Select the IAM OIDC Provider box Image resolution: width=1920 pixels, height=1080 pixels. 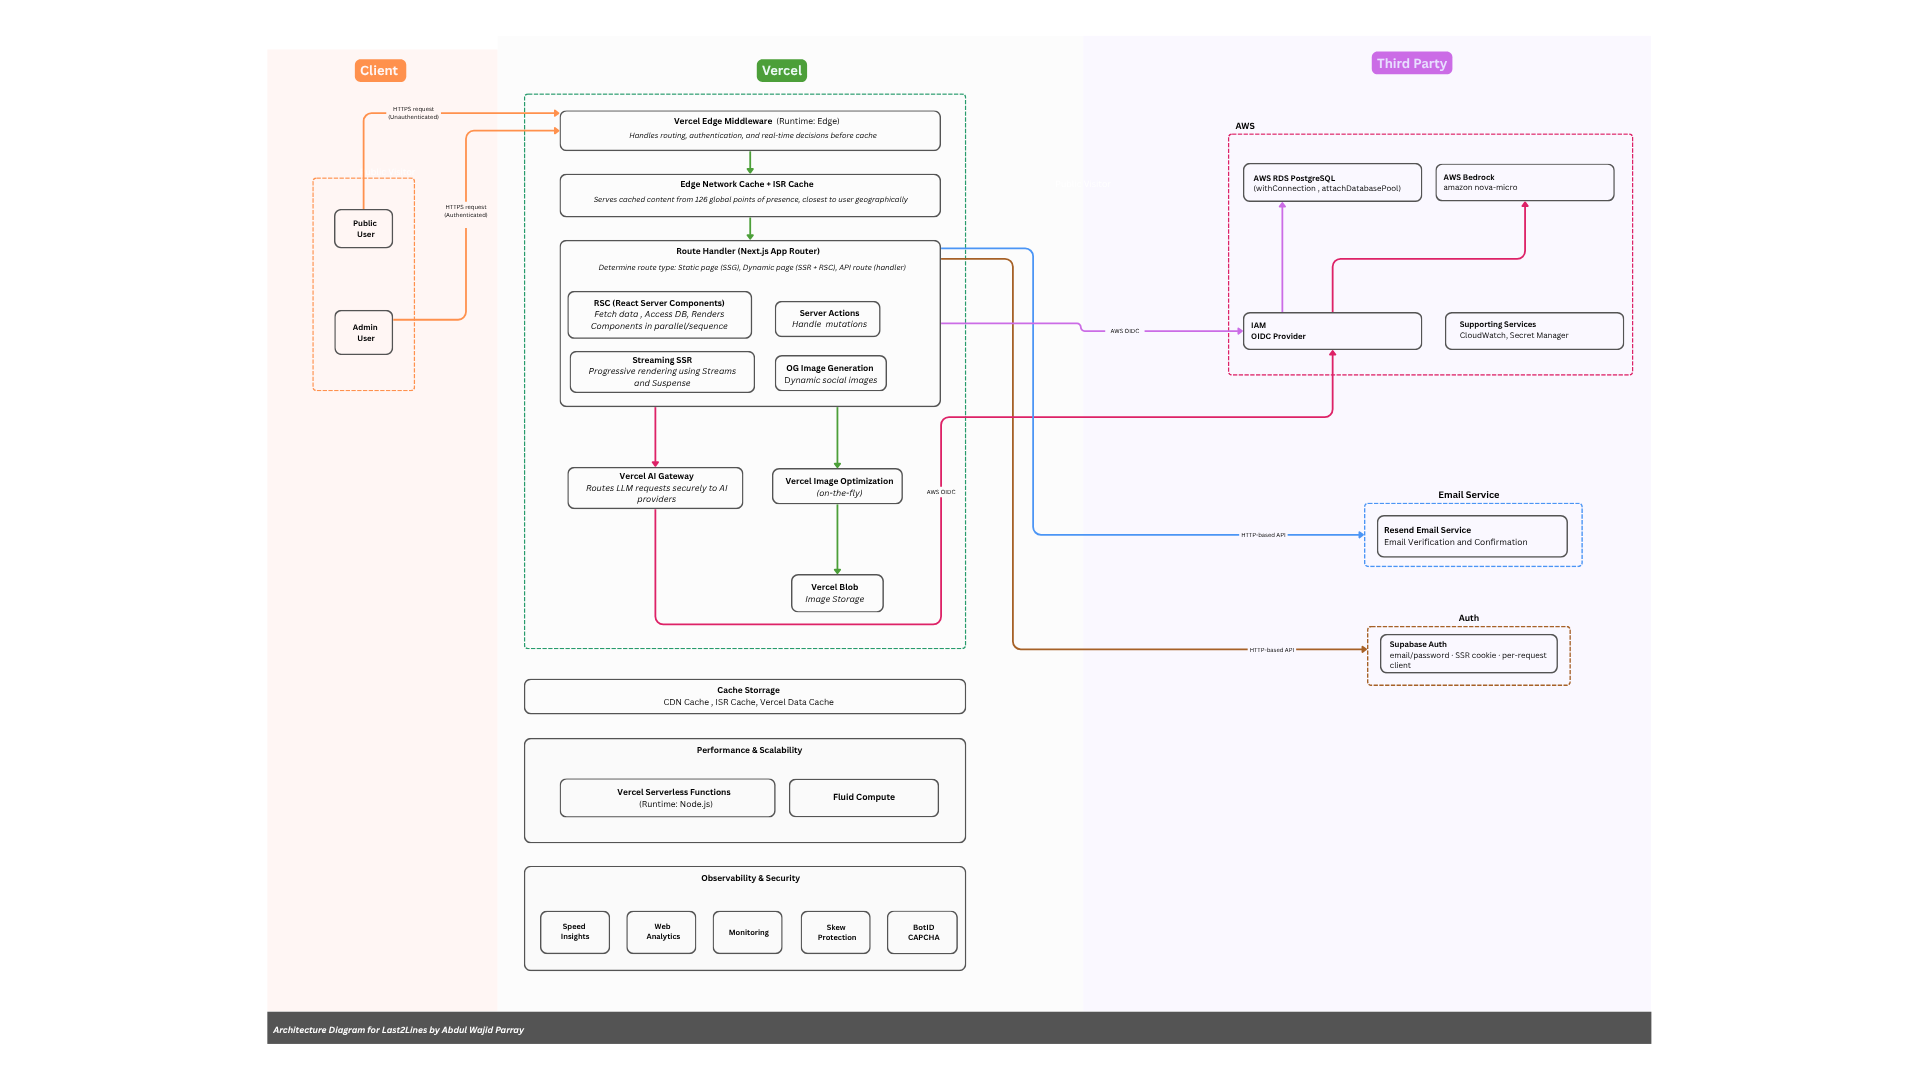[x=1332, y=331]
